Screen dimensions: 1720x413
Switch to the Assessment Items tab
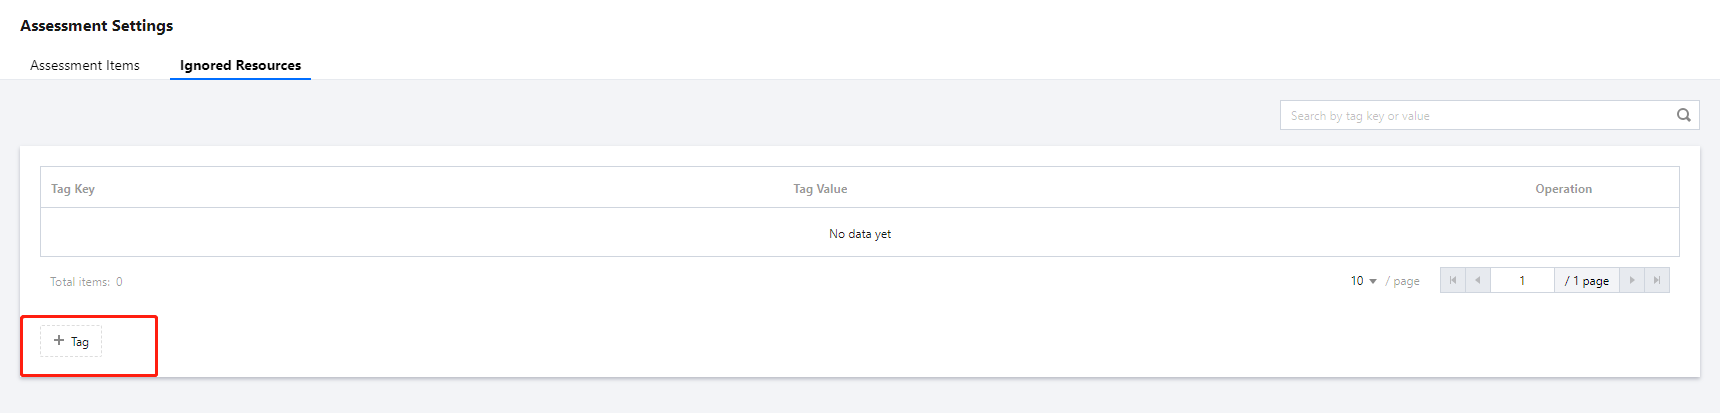click(x=85, y=65)
